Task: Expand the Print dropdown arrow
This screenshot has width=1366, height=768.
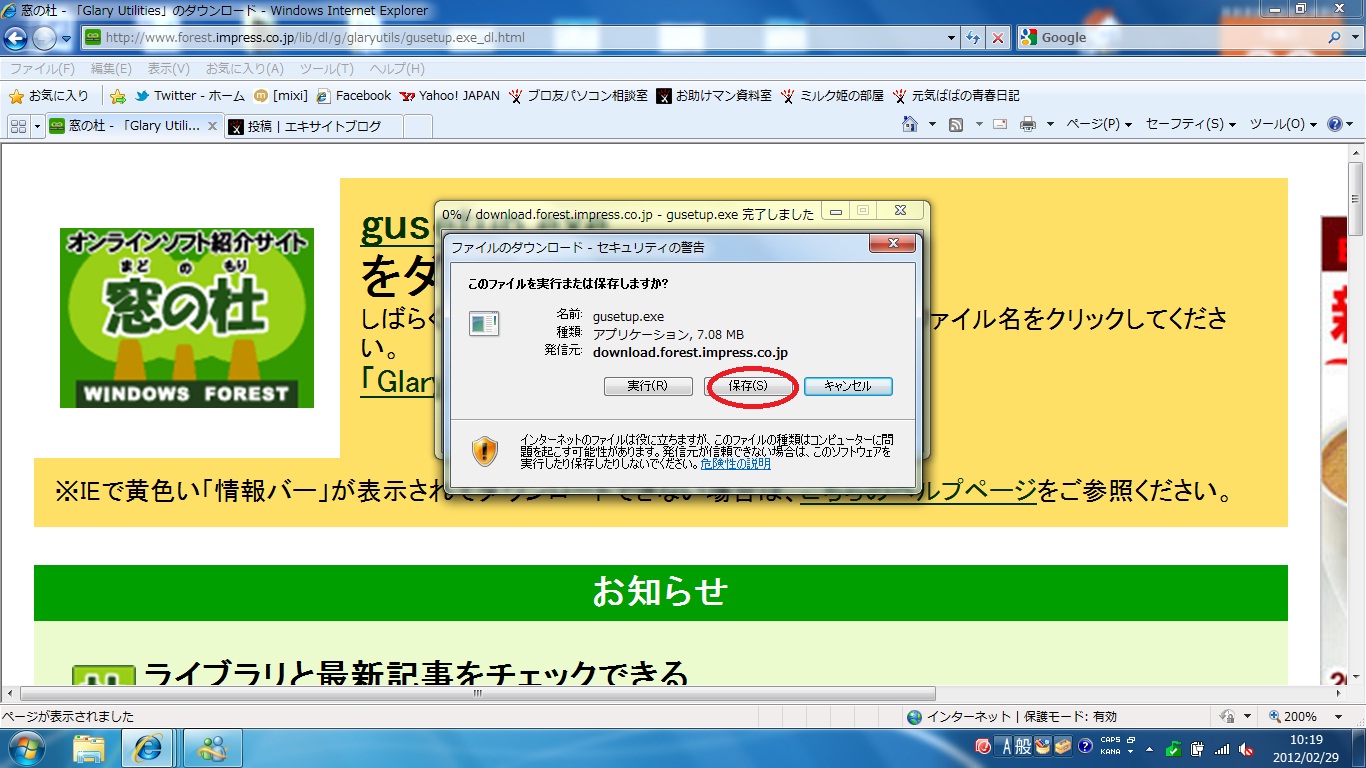Action: (1050, 125)
